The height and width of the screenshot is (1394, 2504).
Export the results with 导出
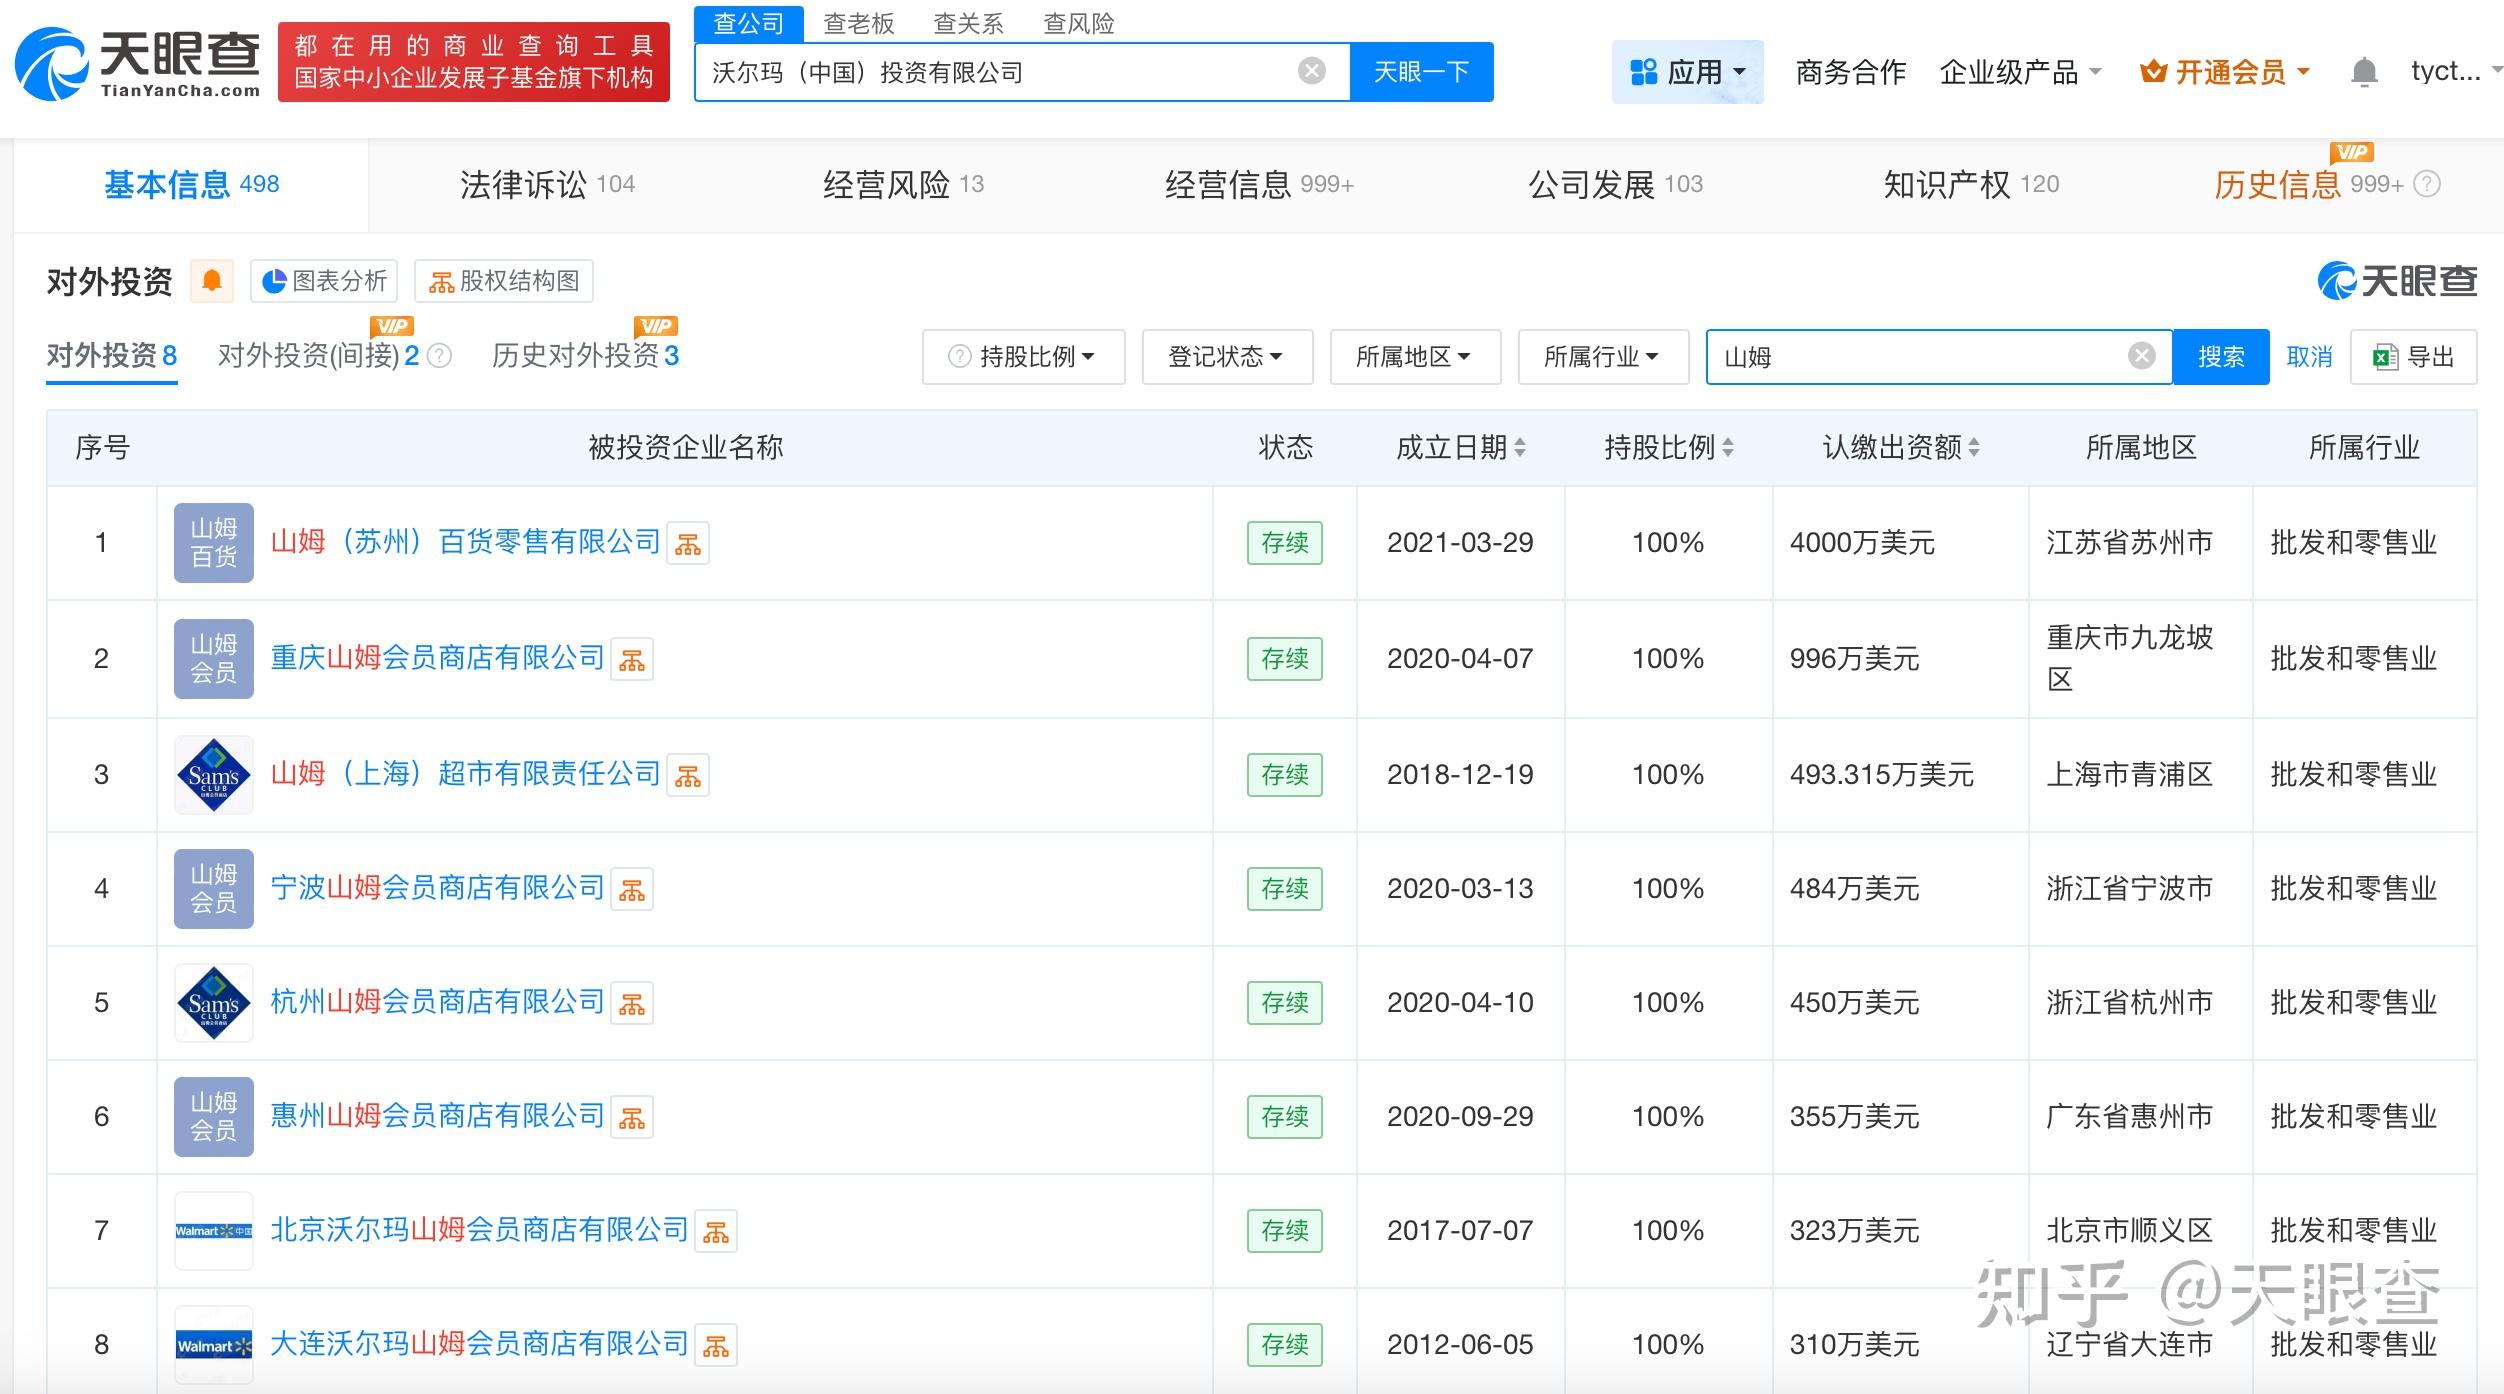click(x=2413, y=357)
